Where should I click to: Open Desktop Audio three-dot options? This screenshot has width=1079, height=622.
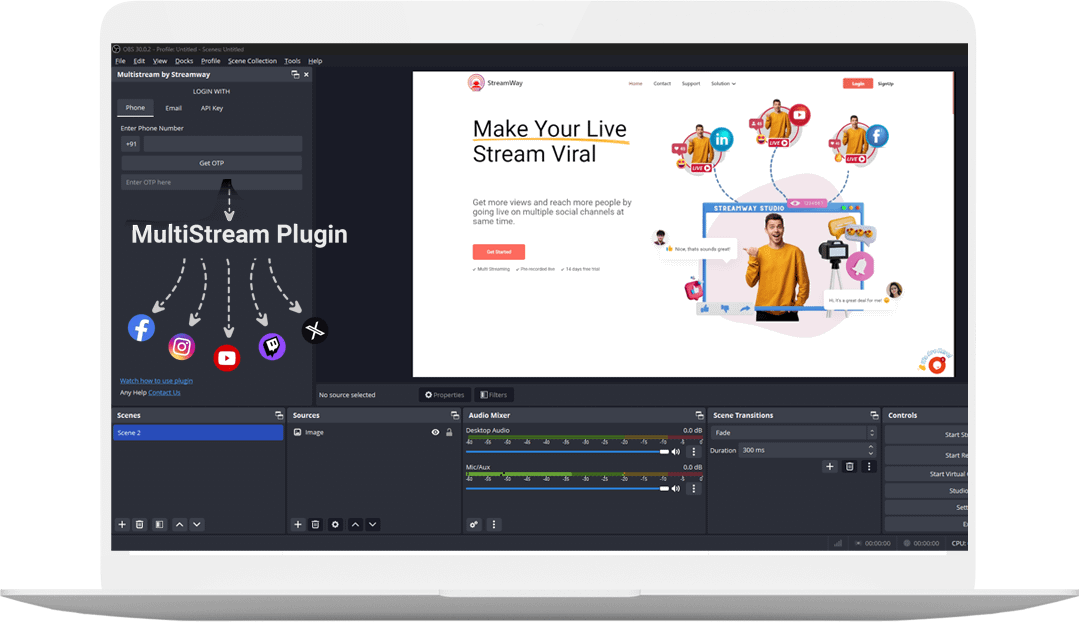694,452
